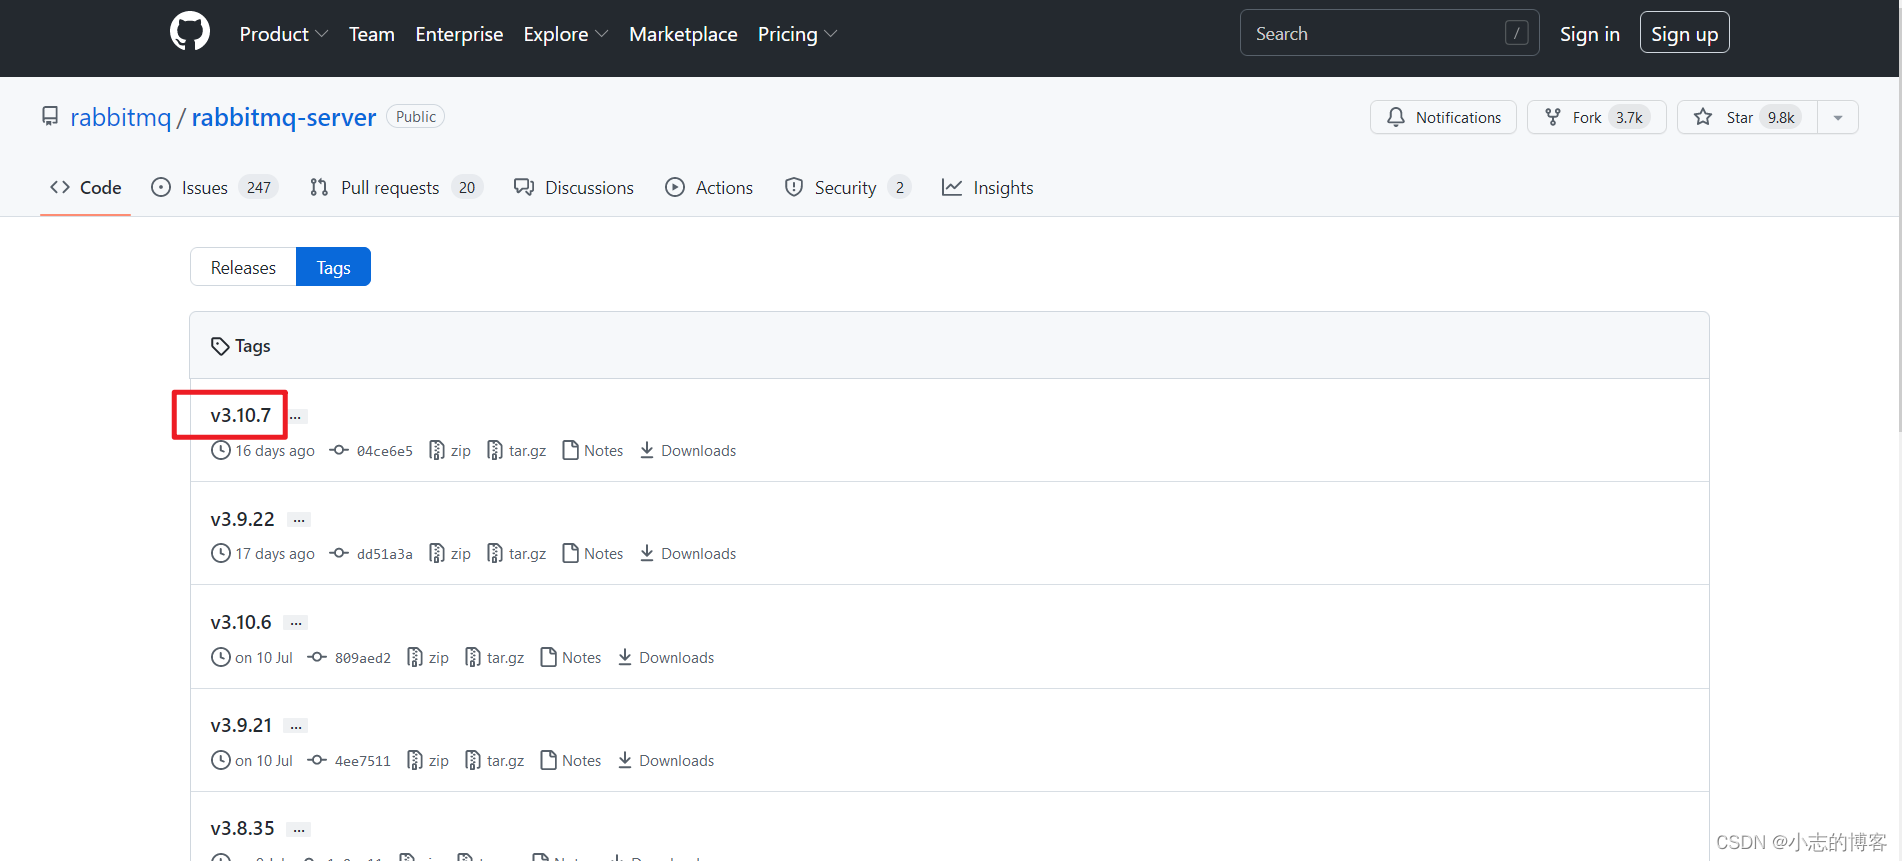1902x861 pixels.
Task: Open the Enterprise page
Action: (459, 34)
